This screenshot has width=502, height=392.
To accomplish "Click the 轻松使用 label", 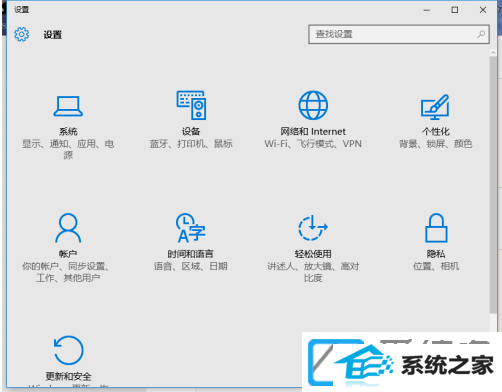I will pos(313,254).
